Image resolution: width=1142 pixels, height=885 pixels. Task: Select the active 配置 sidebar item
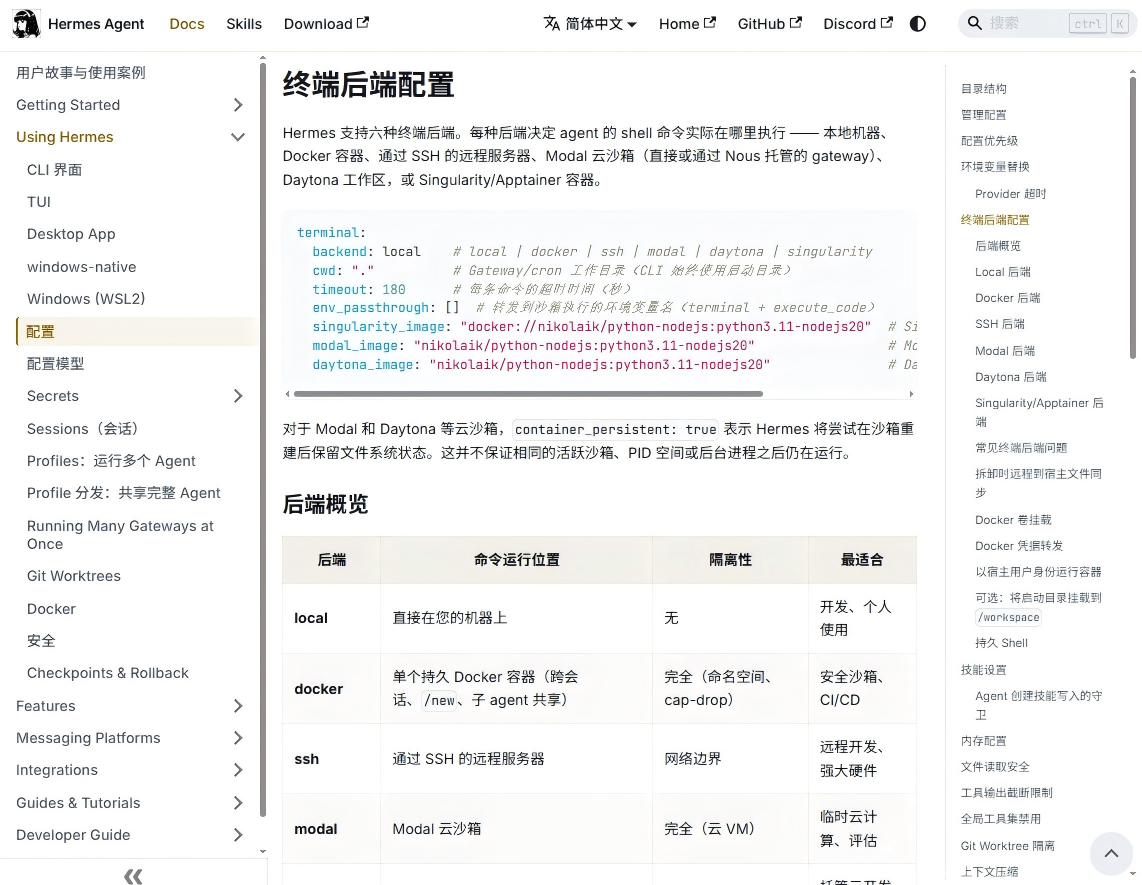point(137,331)
